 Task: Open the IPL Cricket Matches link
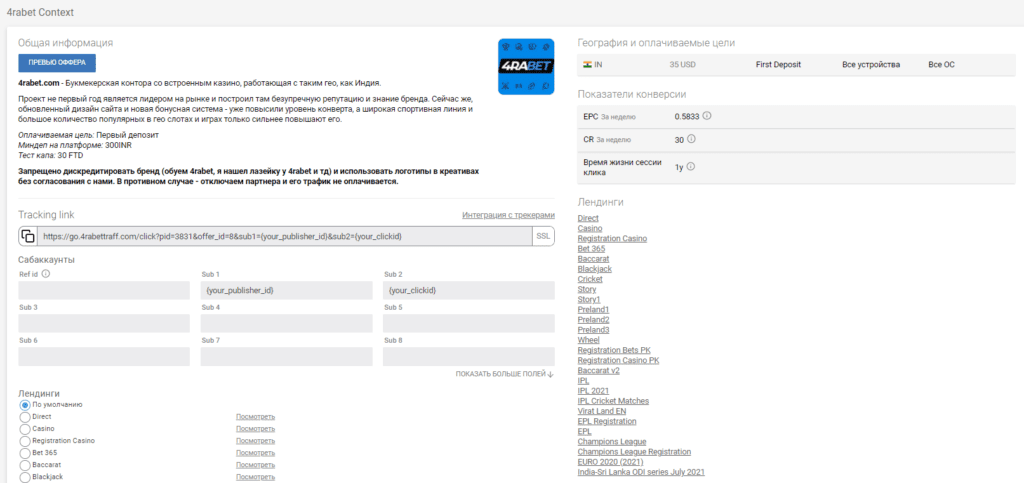point(614,401)
